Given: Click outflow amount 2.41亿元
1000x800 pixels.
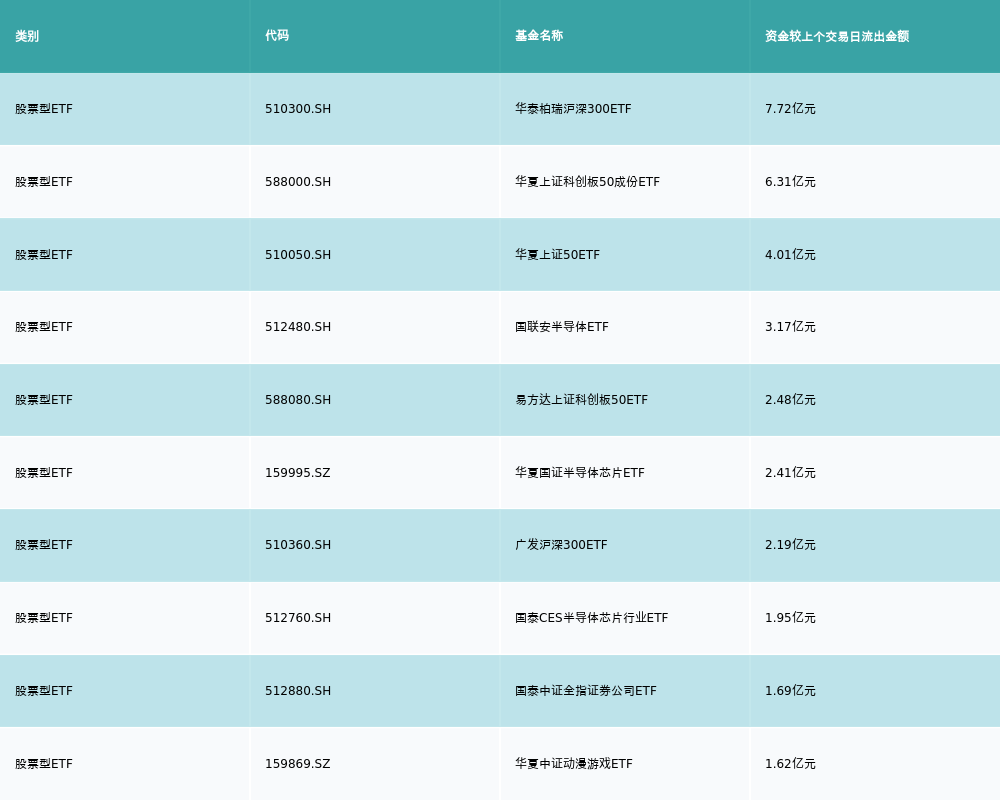Looking at the screenshot, I should tap(790, 473).
